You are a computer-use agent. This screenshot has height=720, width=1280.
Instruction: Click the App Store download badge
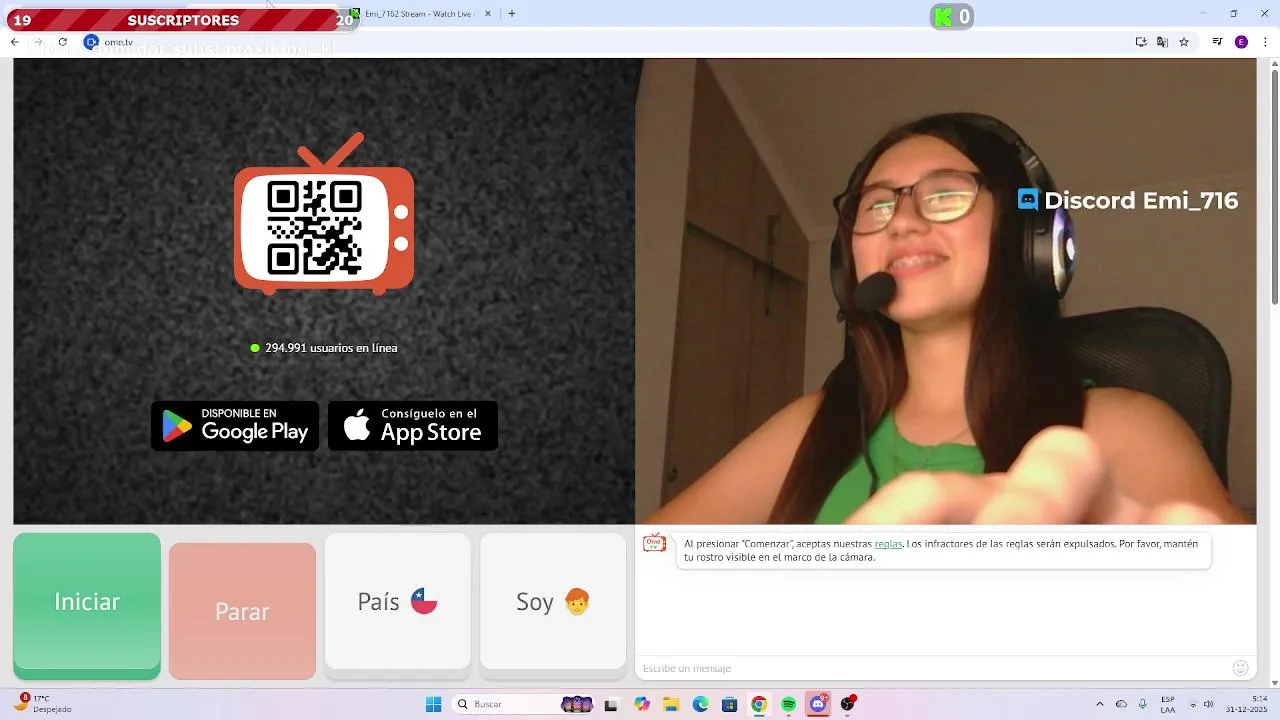[413, 426]
